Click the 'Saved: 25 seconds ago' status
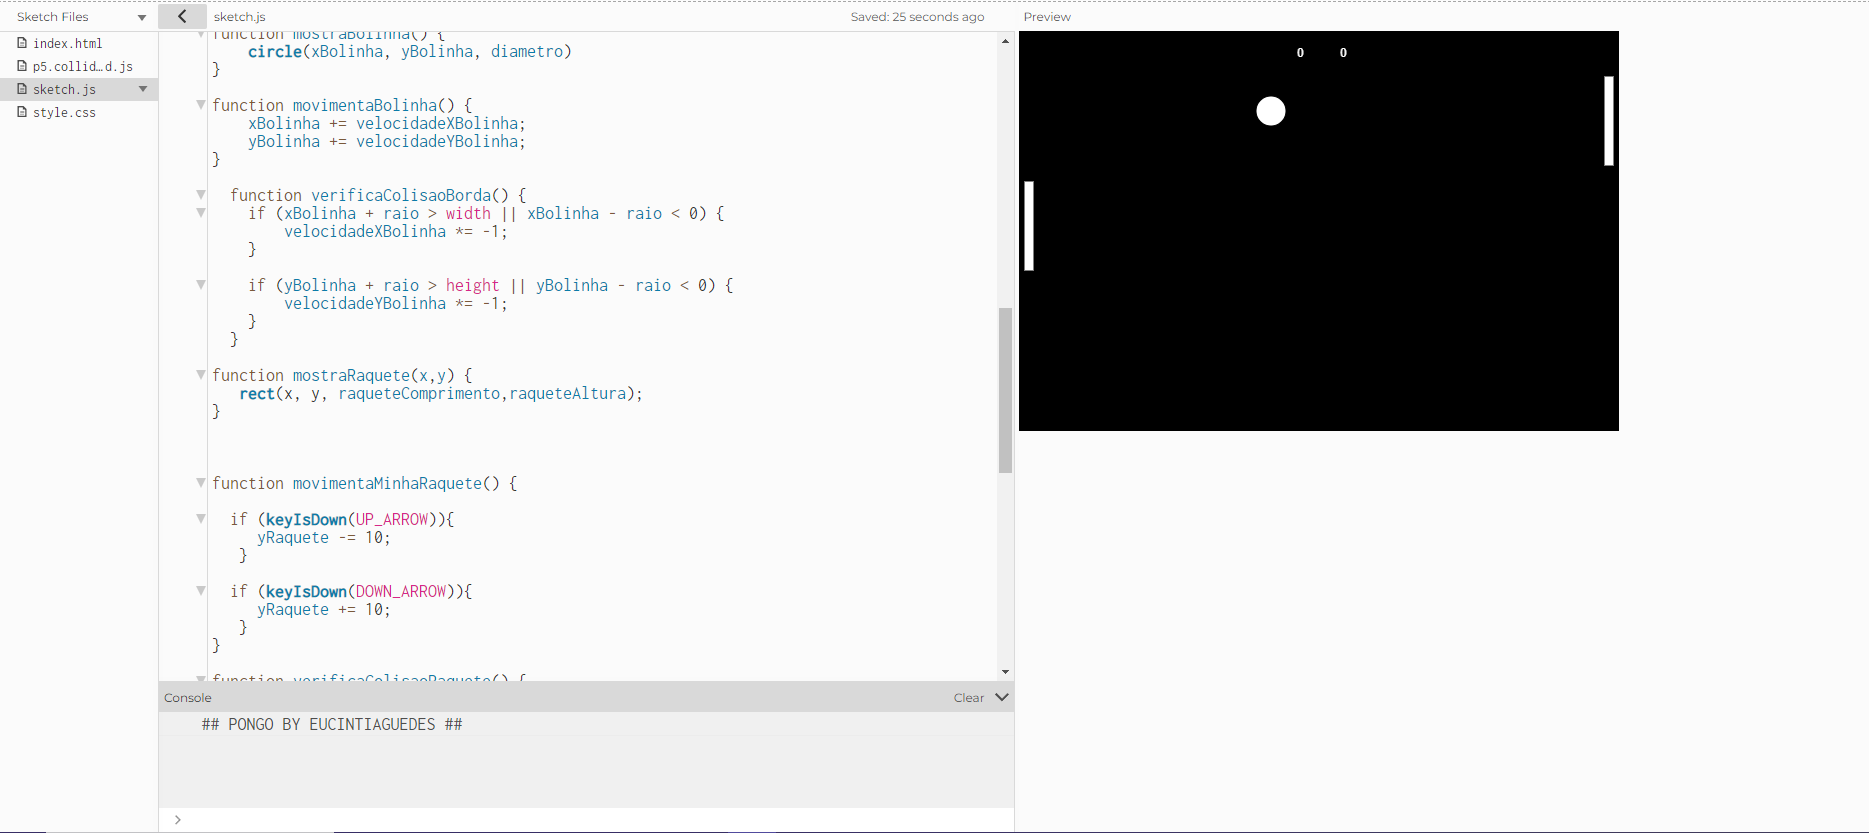1869x833 pixels. pyautogui.click(x=917, y=17)
